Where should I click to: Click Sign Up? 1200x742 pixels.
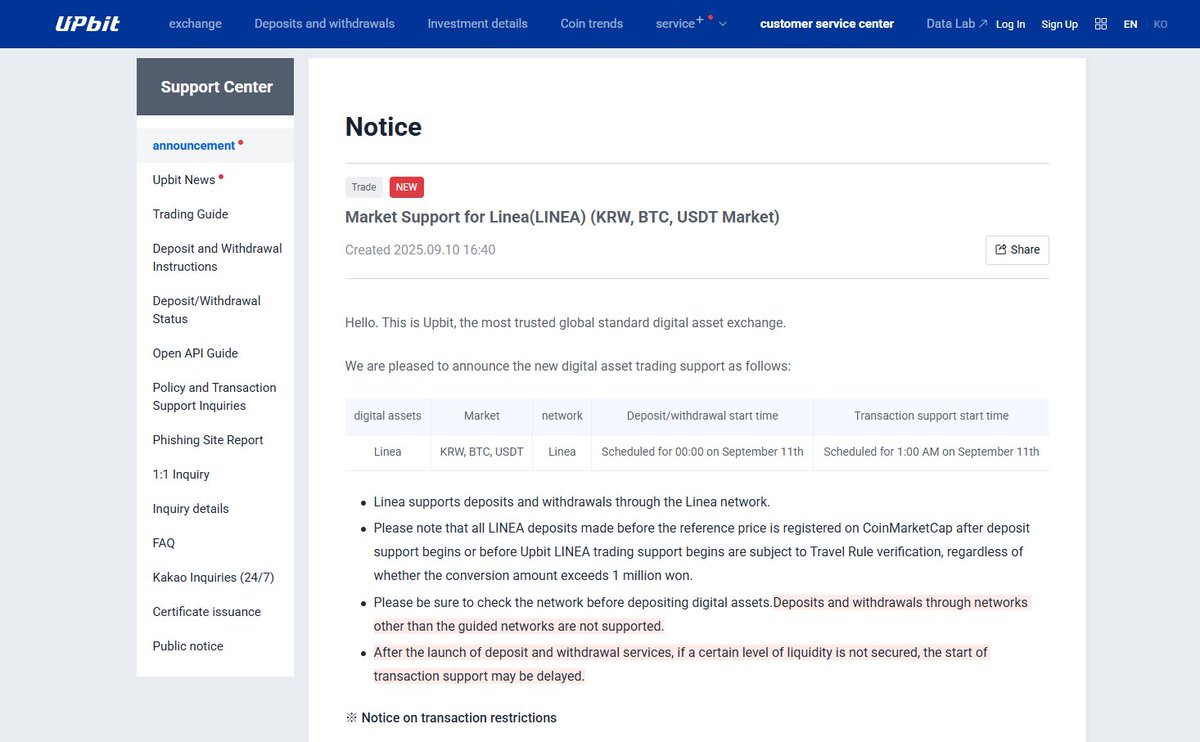point(1059,24)
